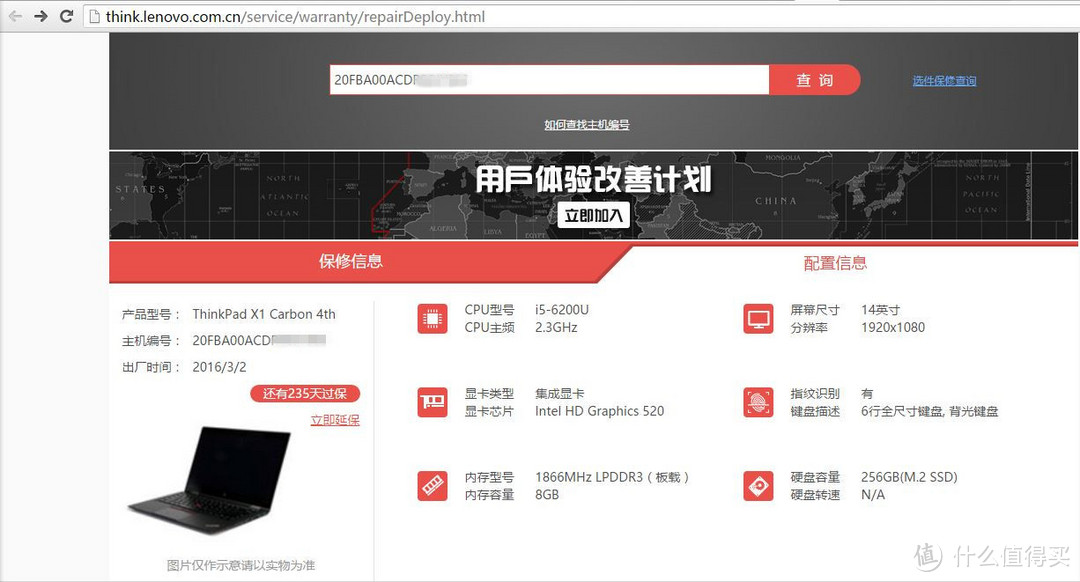Click the '产品型号：' label

[x=151, y=315]
